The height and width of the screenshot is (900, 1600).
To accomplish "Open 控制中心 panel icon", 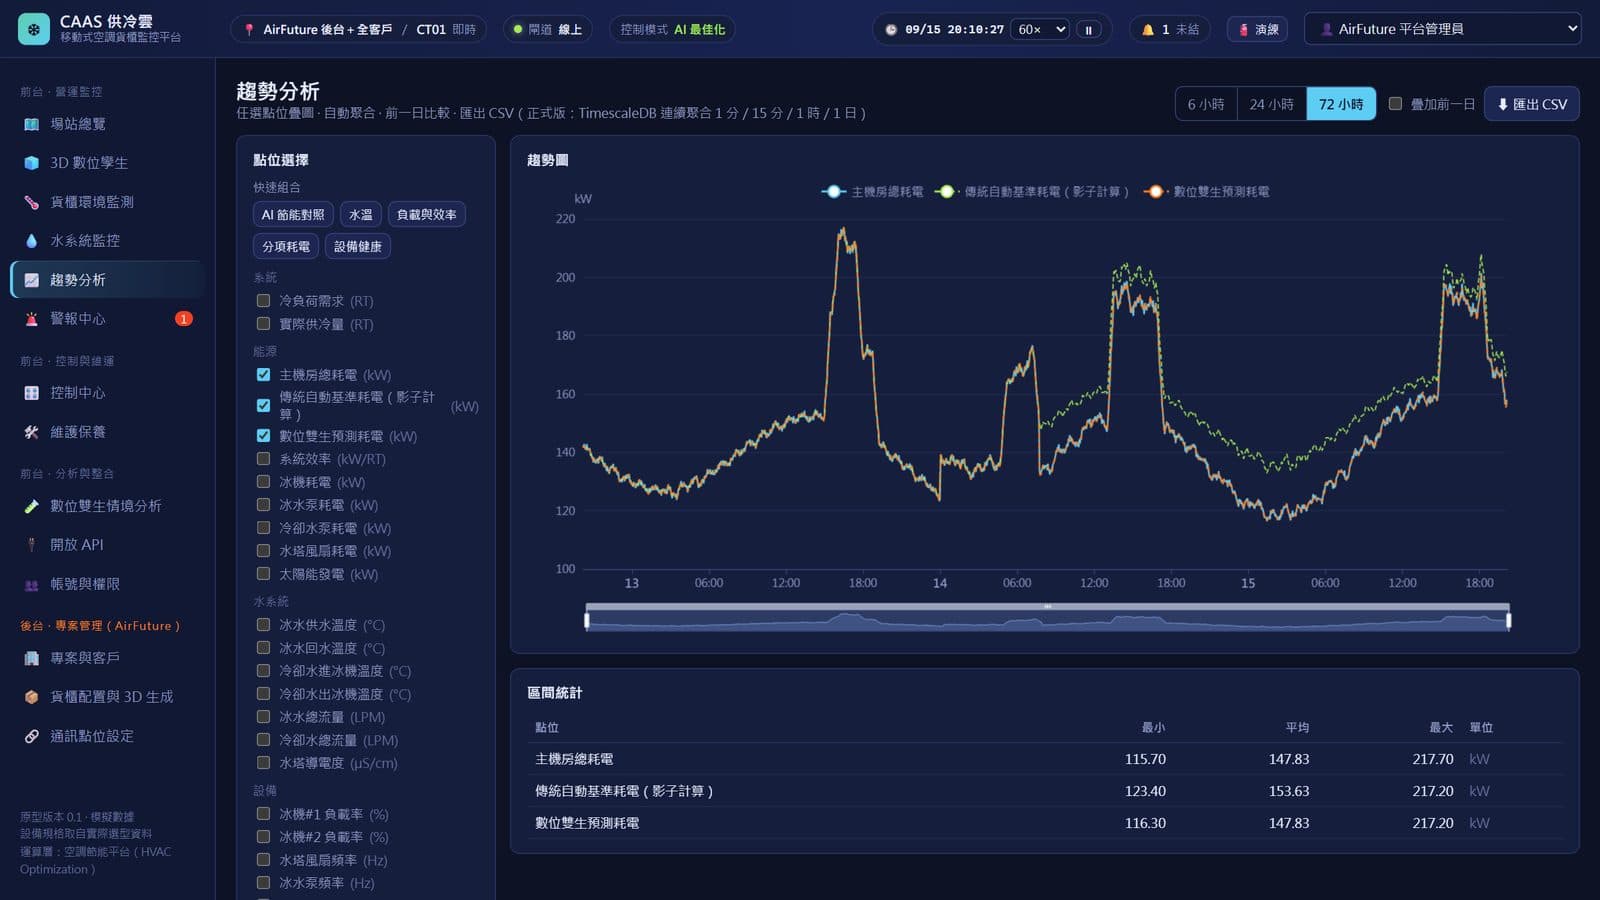I will pyautogui.click(x=31, y=393).
